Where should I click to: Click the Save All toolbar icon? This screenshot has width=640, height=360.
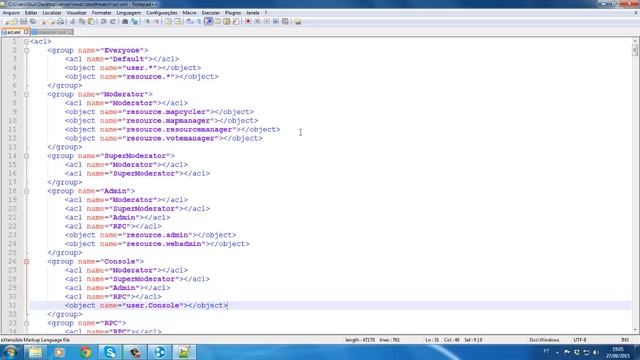[33, 21]
